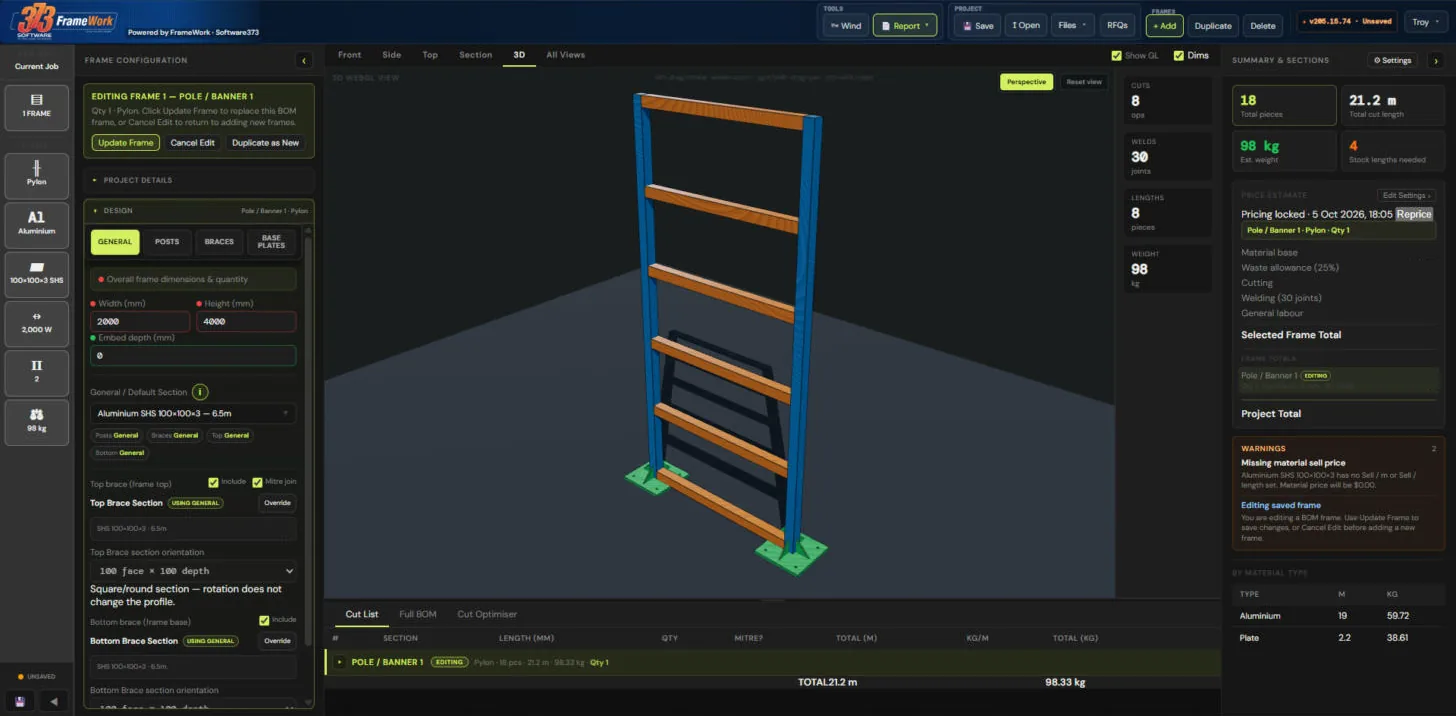The image size is (1456, 716).
Task: Open summary Settings gear button
Action: [x=1393, y=60]
